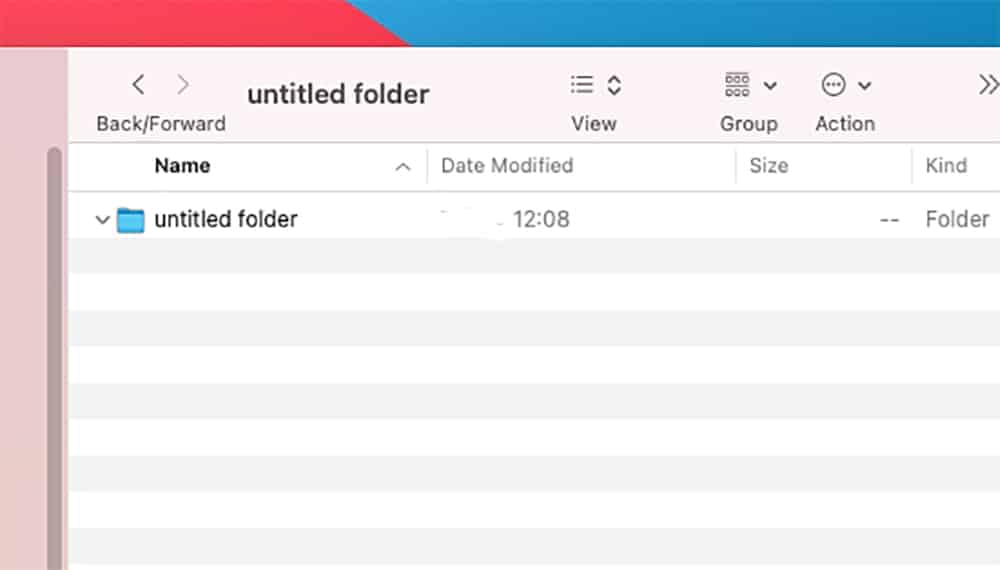Open the Group dropdown chevron
Viewport: 1000px width, 570px height.
tap(770, 86)
